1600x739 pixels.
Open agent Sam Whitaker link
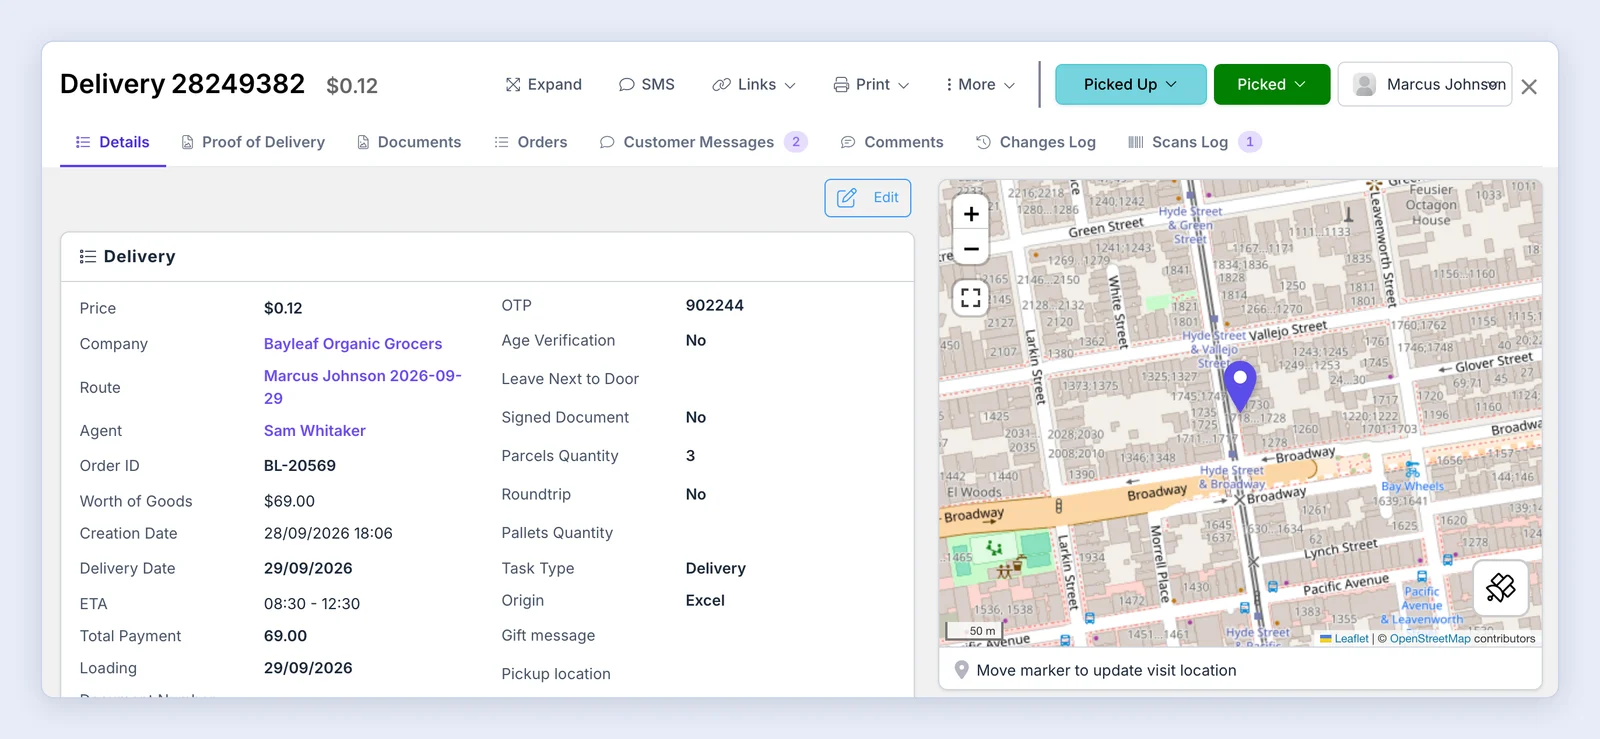pos(315,431)
